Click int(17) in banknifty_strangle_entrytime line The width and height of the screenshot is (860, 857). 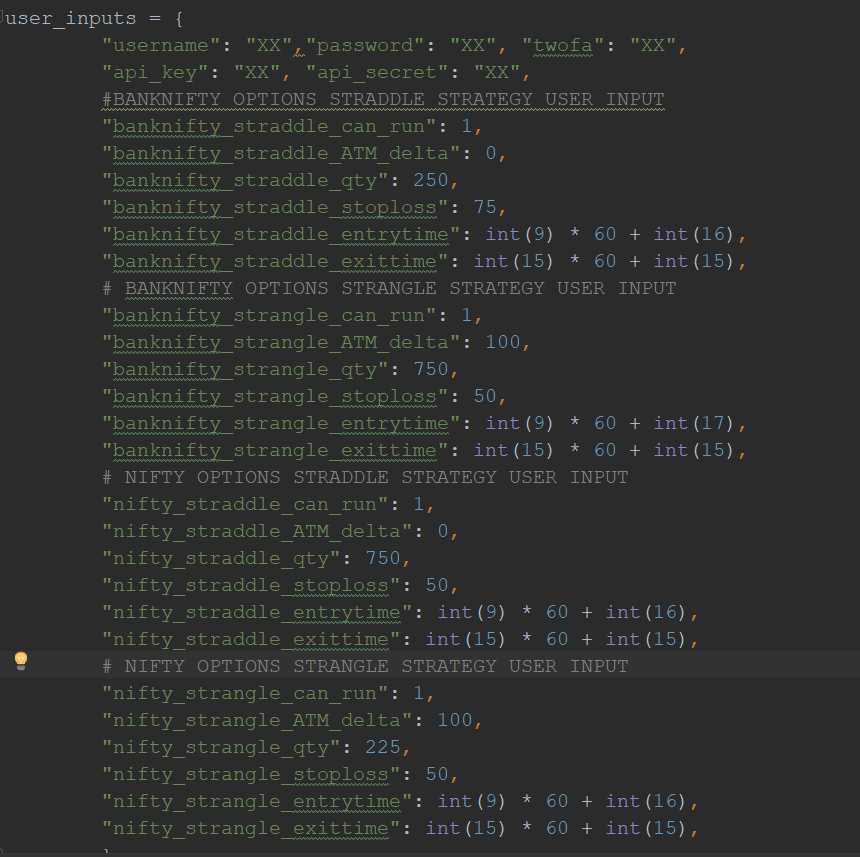(694, 423)
